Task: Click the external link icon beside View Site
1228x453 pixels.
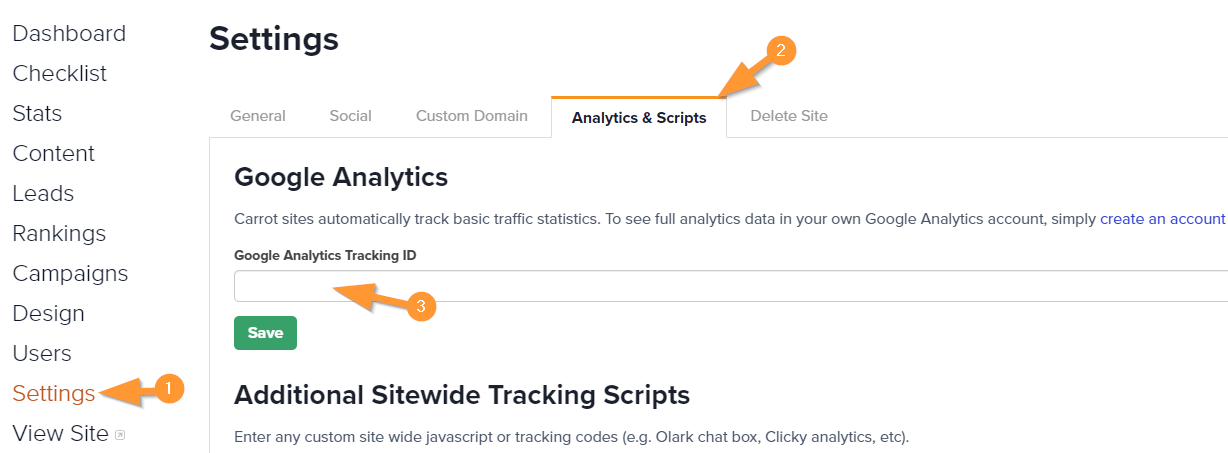Action: tap(120, 435)
